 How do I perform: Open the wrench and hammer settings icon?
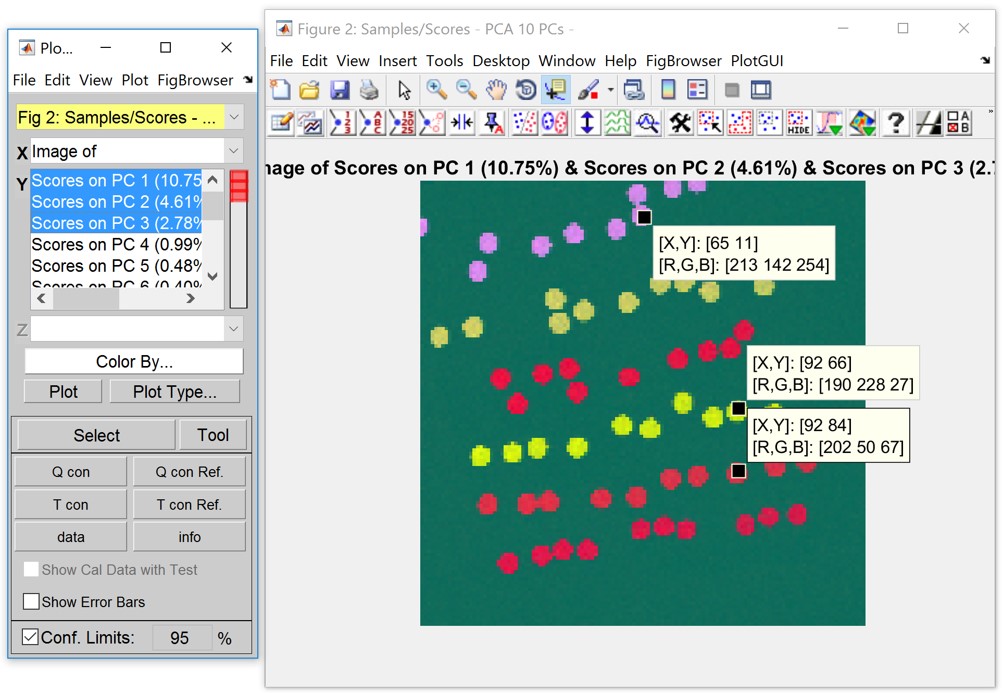[680, 123]
